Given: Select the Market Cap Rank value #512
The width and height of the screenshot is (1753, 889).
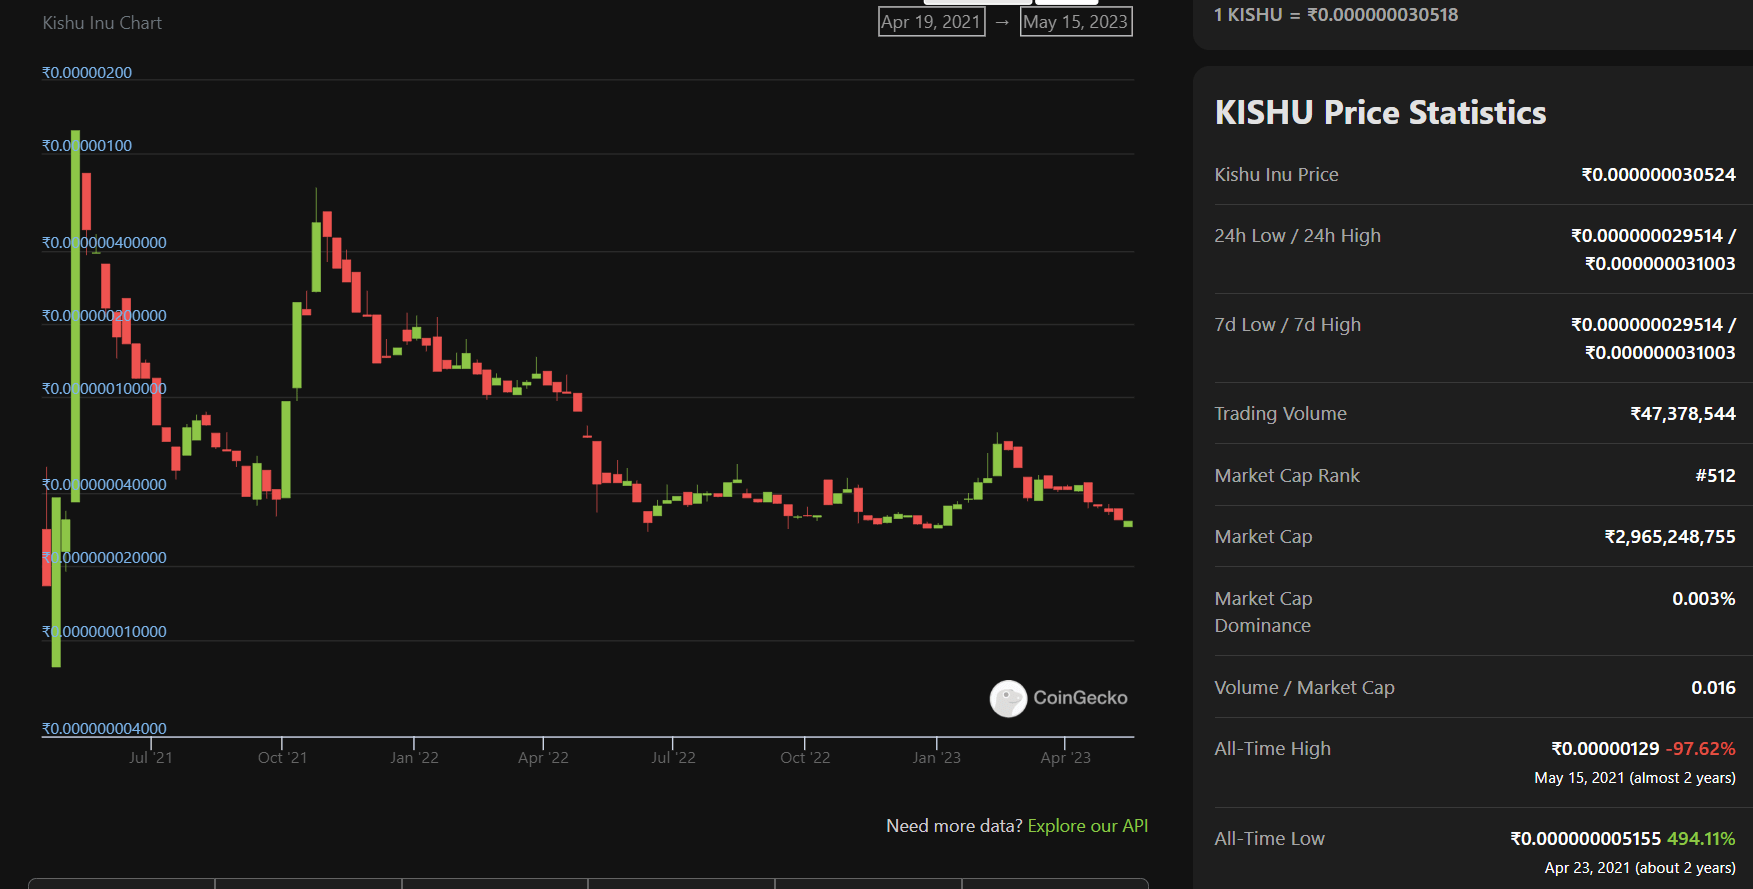Looking at the screenshot, I should 1715,476.
